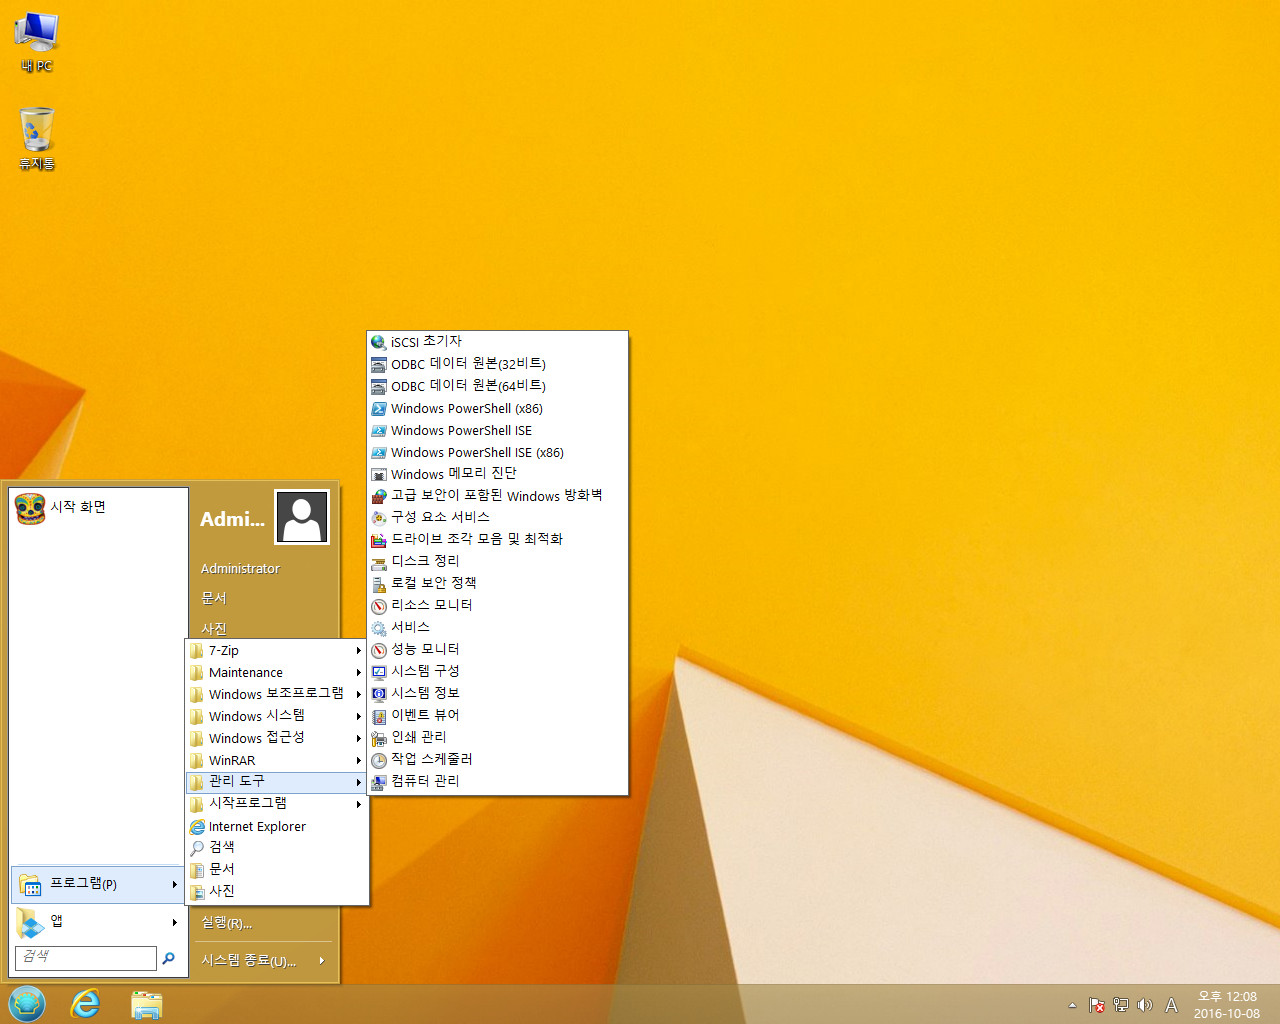Open 문서 entry in programs list
This screenshot has width=1280, height=1024.
click(x=277, y=870)
